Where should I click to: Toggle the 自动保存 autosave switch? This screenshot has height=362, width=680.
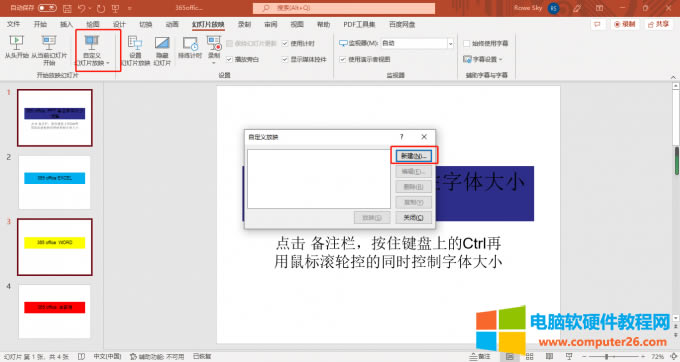47,8
